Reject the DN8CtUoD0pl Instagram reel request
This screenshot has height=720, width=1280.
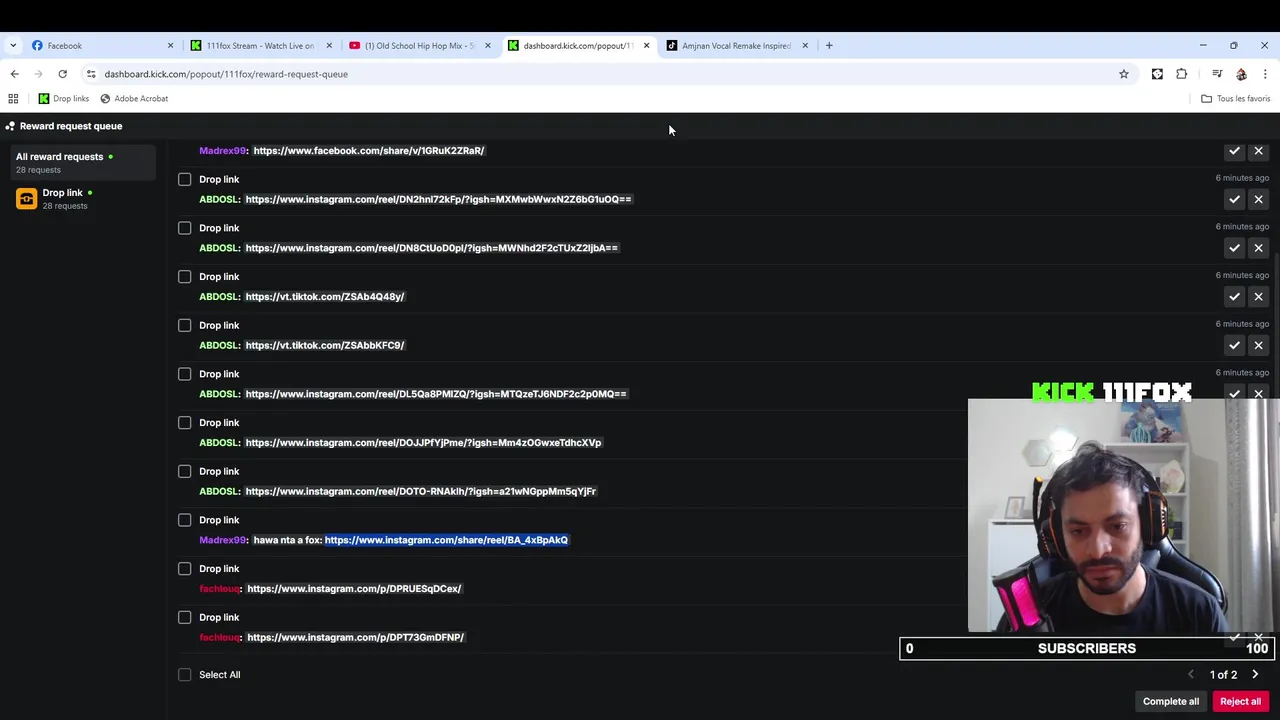[x=1258, y=248]
